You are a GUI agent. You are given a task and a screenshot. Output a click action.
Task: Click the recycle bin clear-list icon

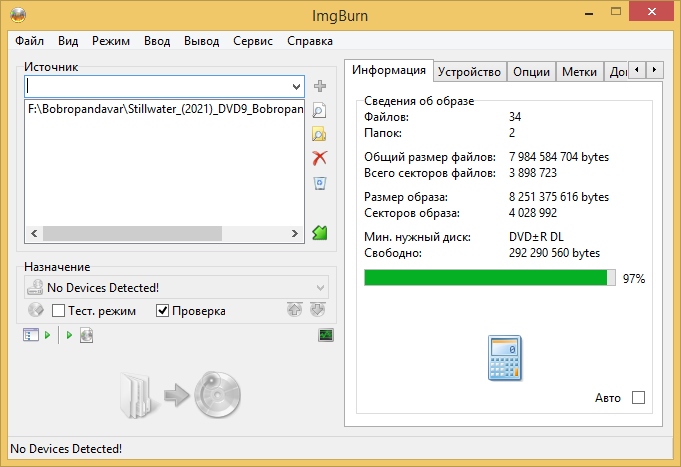coord(320,183)
